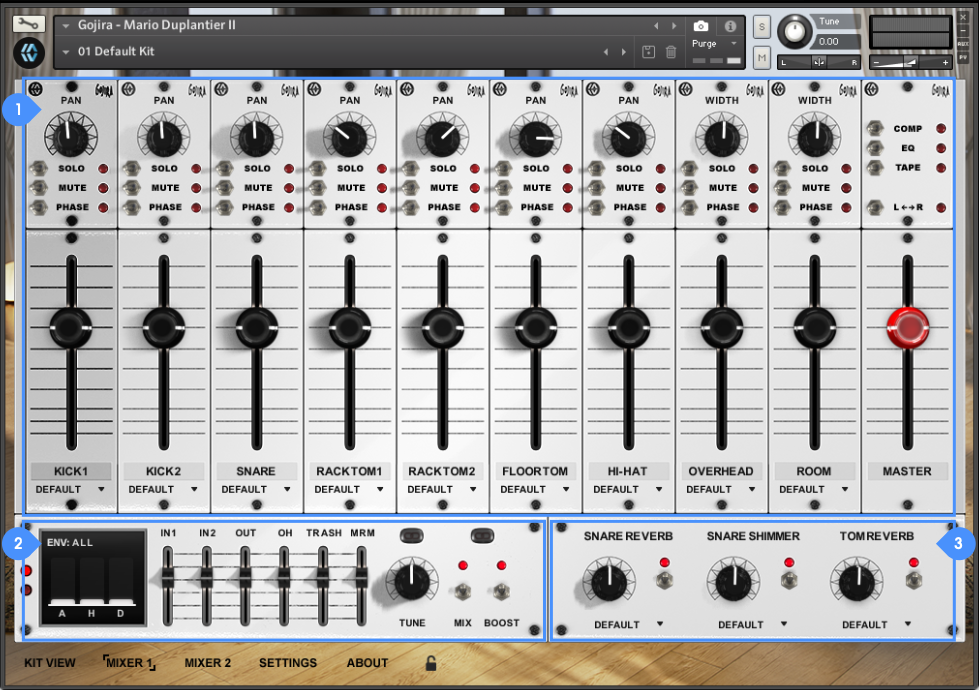Click the ABOUT button
The height and width of the screenshot is (690, 979).
(367, 663)
